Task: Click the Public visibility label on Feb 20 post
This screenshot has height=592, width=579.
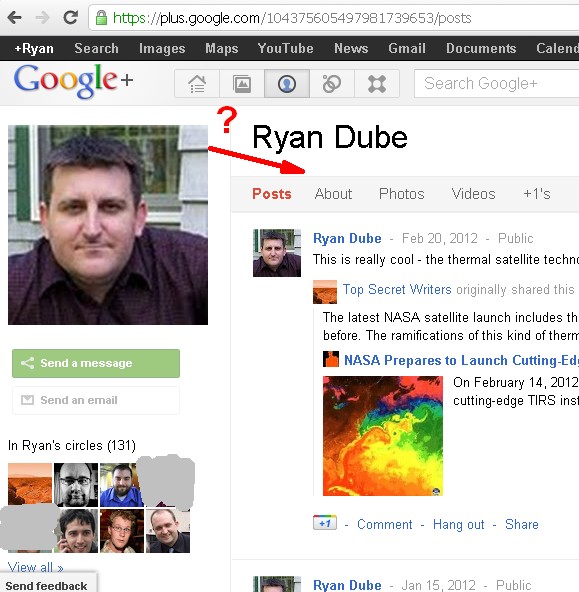Action: click(x=516, y=239)
